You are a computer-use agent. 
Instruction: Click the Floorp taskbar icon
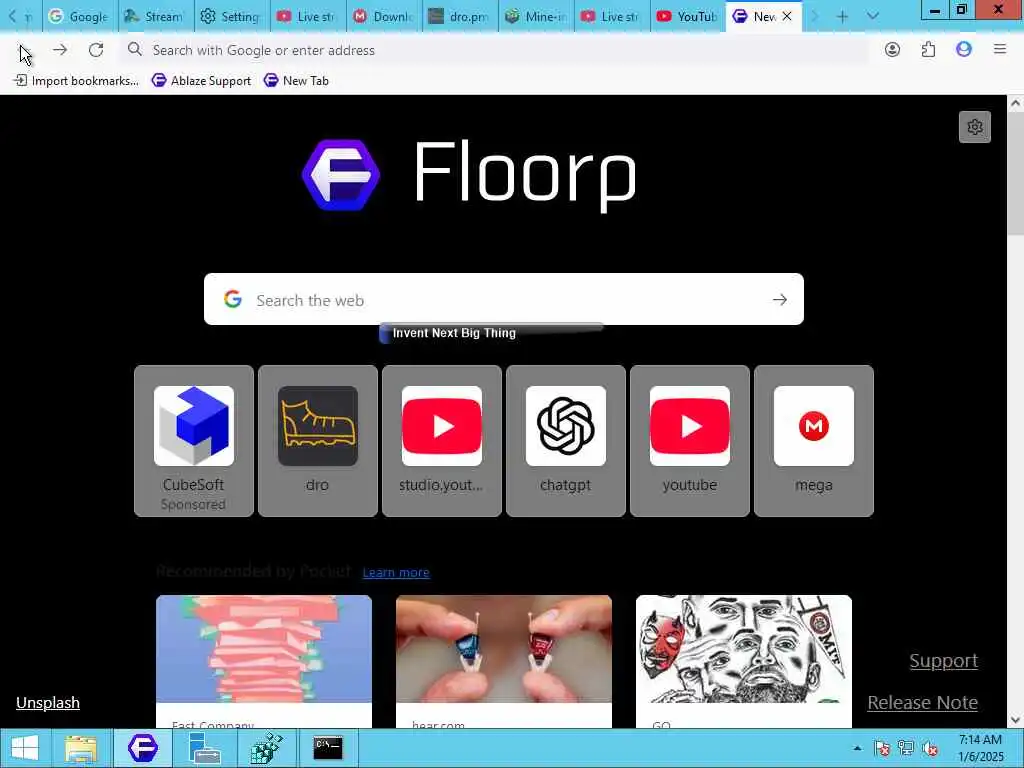(x=142, y=748)
